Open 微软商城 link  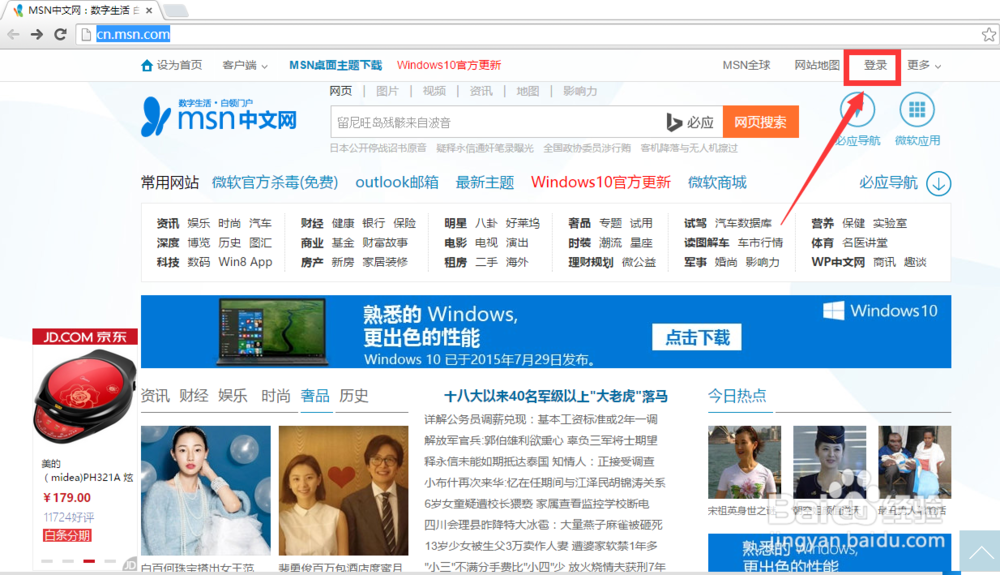[x=717, y=182]
